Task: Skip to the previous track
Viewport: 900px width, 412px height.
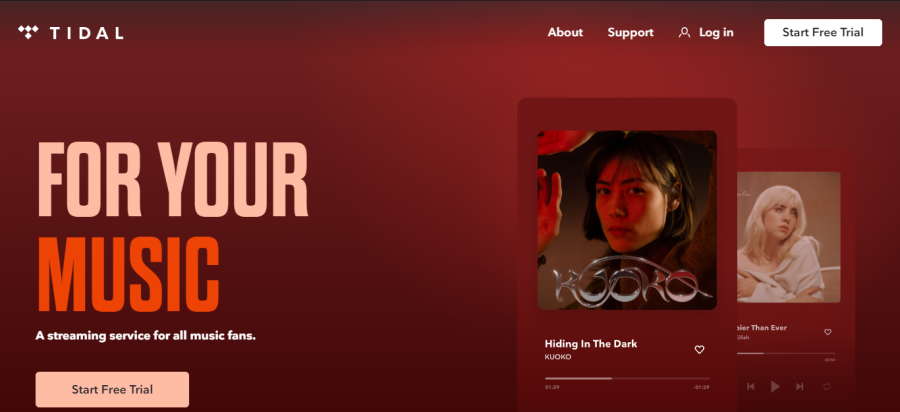Action: tap(750, 387)
